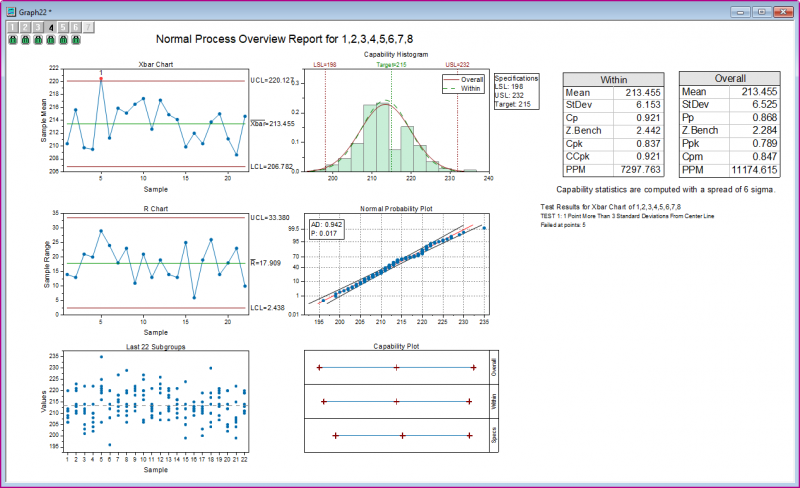
Task: Click green lock under layer 6 icon
Action: pos(76,40)
